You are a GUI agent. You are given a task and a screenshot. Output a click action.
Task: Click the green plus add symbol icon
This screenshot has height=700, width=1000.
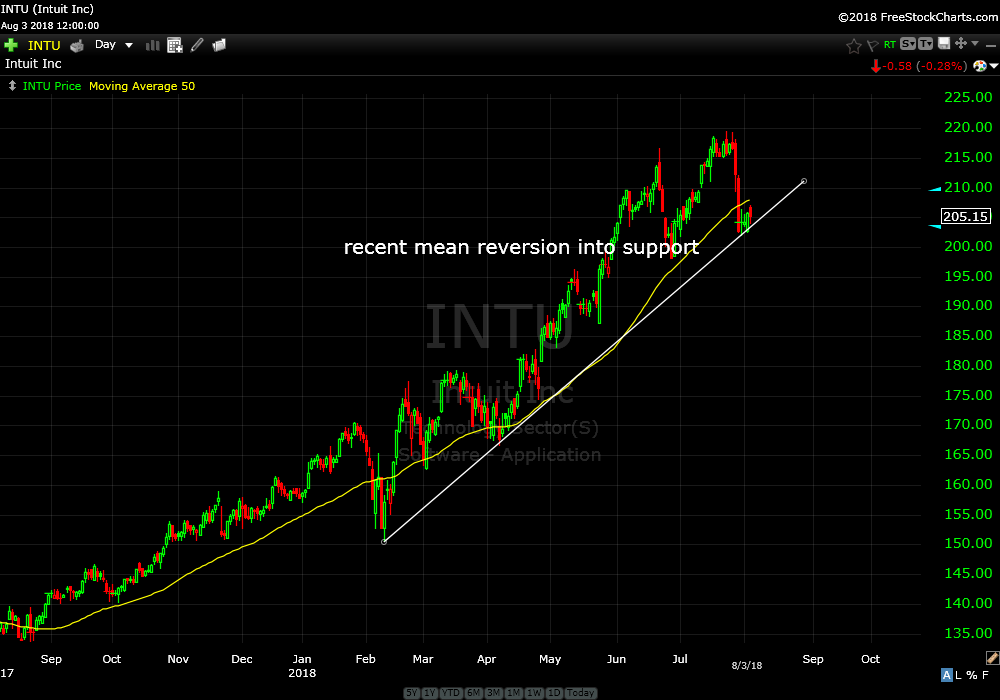pos(11,45)
